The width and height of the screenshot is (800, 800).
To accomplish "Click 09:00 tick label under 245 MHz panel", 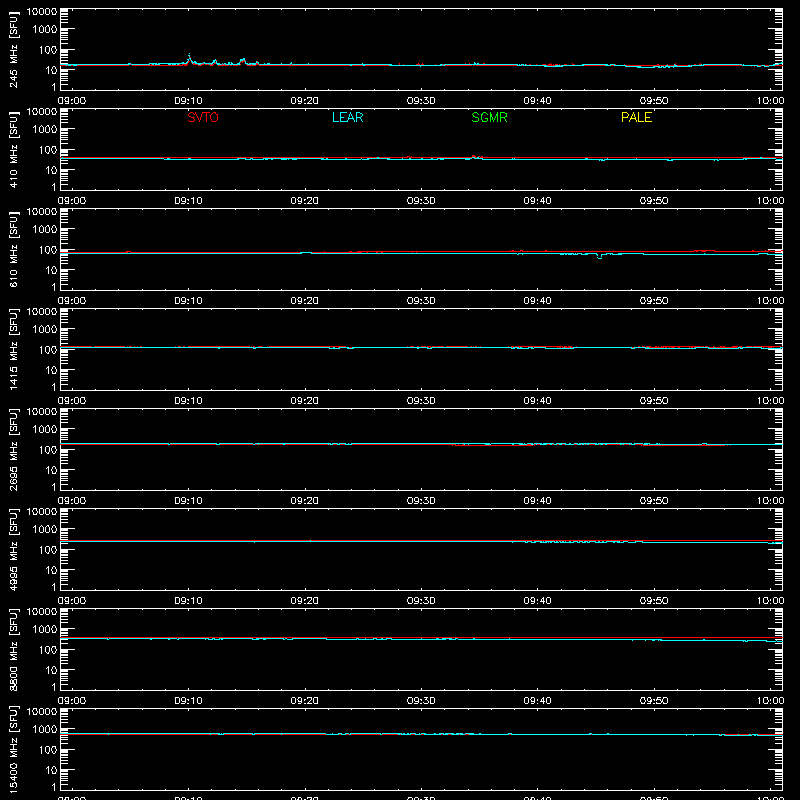I will 72,101.
